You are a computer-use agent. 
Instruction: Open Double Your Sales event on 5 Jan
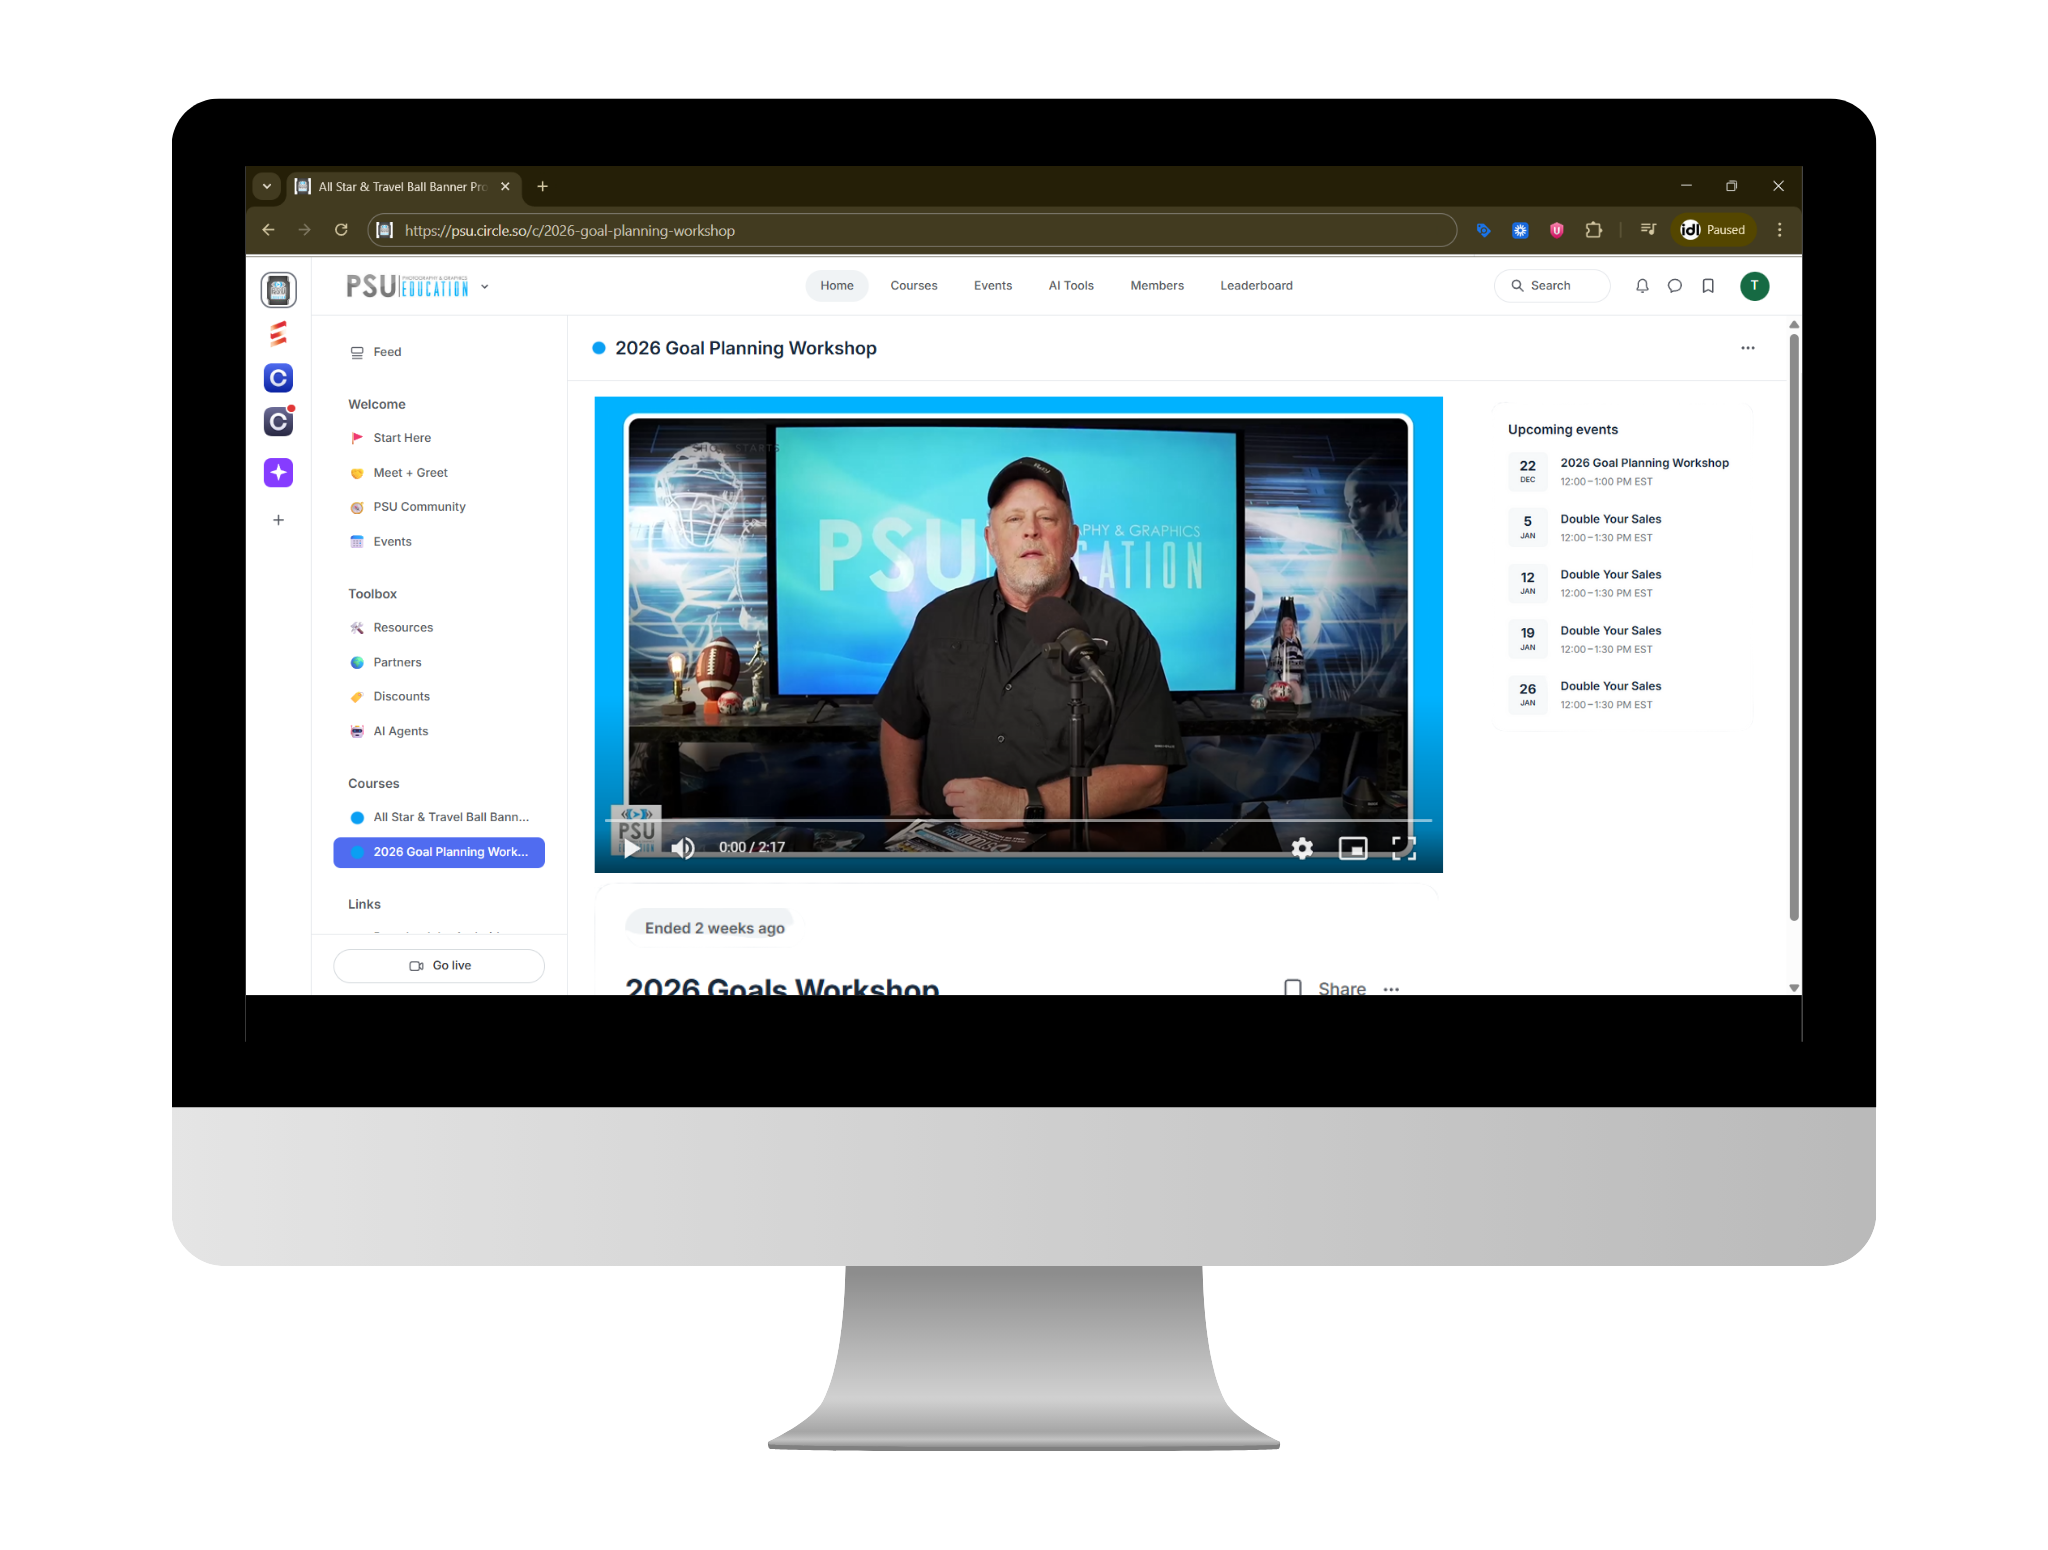point(1610,519)
